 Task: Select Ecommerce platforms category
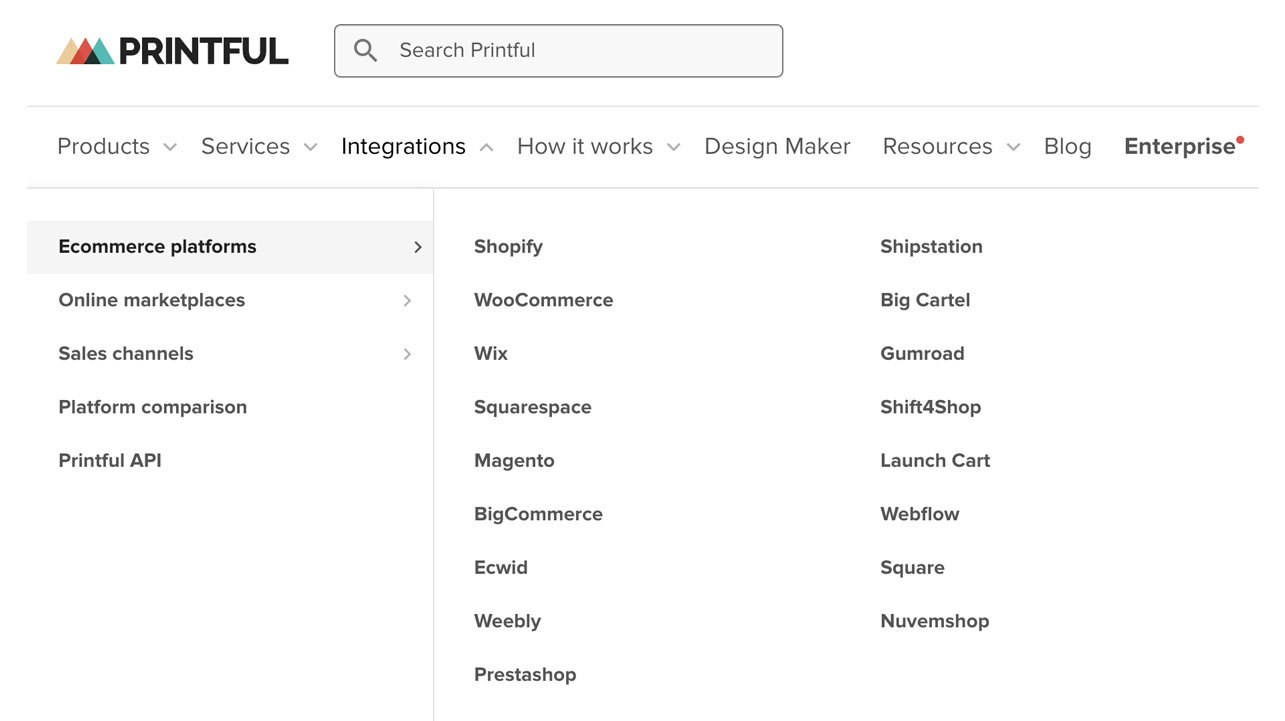tap(230, 247)
